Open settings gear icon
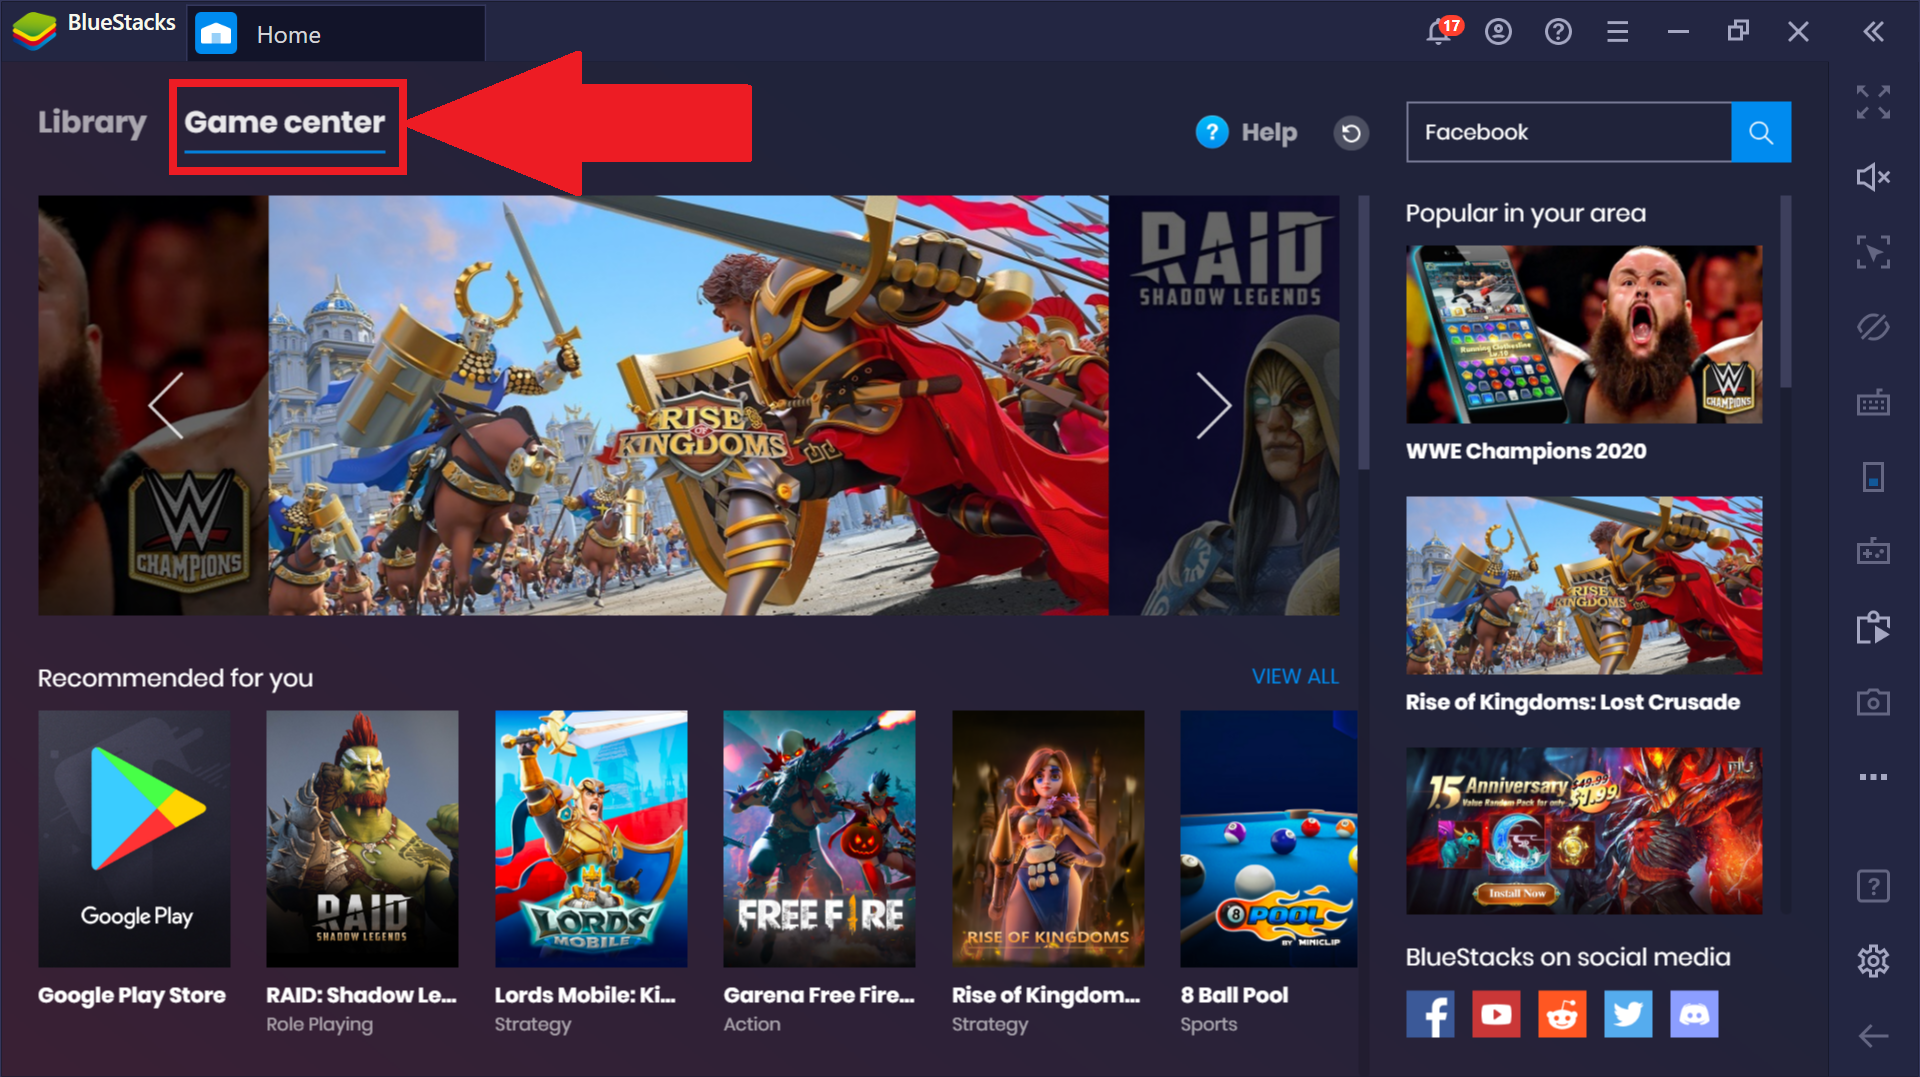Viewport: 1920px width, 1077px height. pos(1873,961)
